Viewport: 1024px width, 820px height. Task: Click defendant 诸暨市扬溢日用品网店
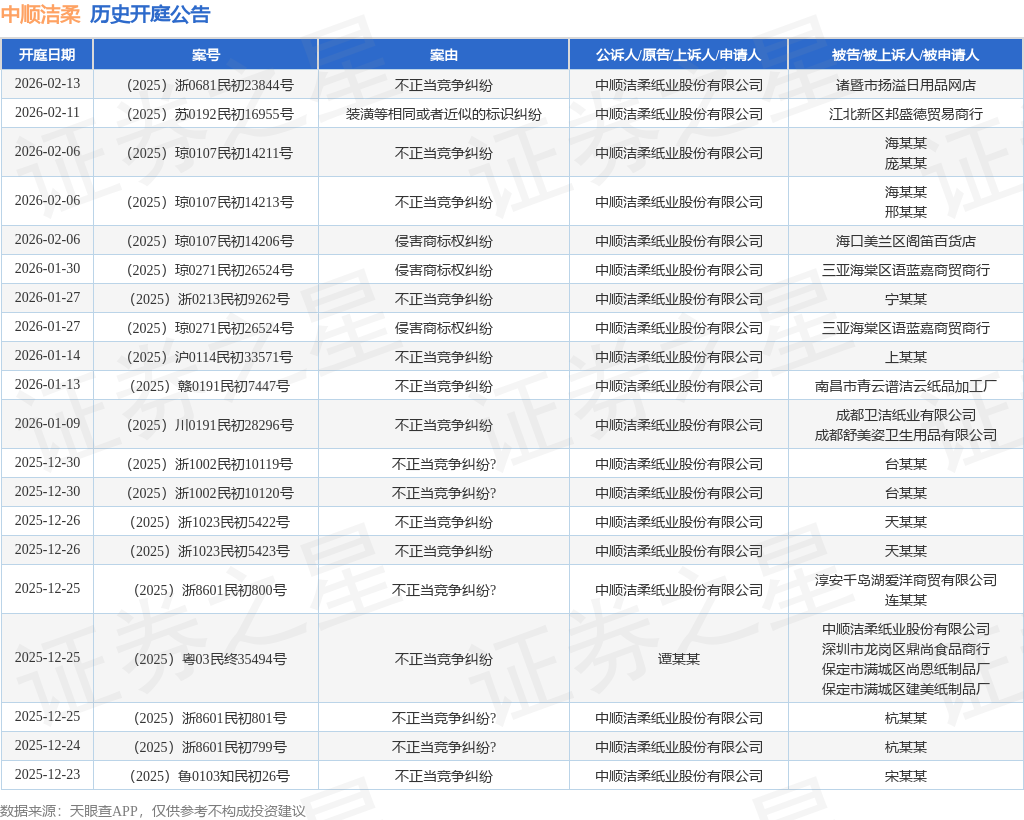coord(906,86)
